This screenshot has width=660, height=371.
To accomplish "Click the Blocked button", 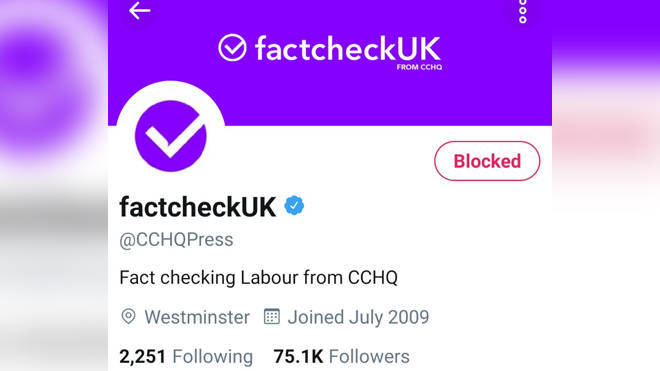I will tap(487, 161).
